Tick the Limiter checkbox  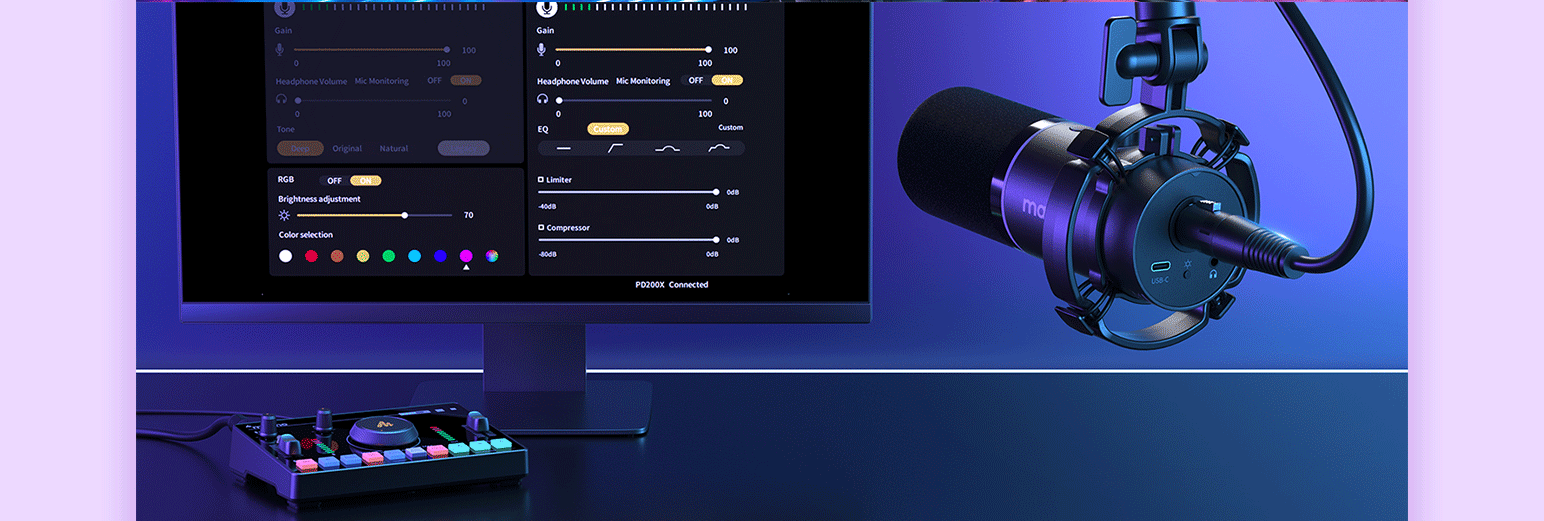[x=541, y=180]
